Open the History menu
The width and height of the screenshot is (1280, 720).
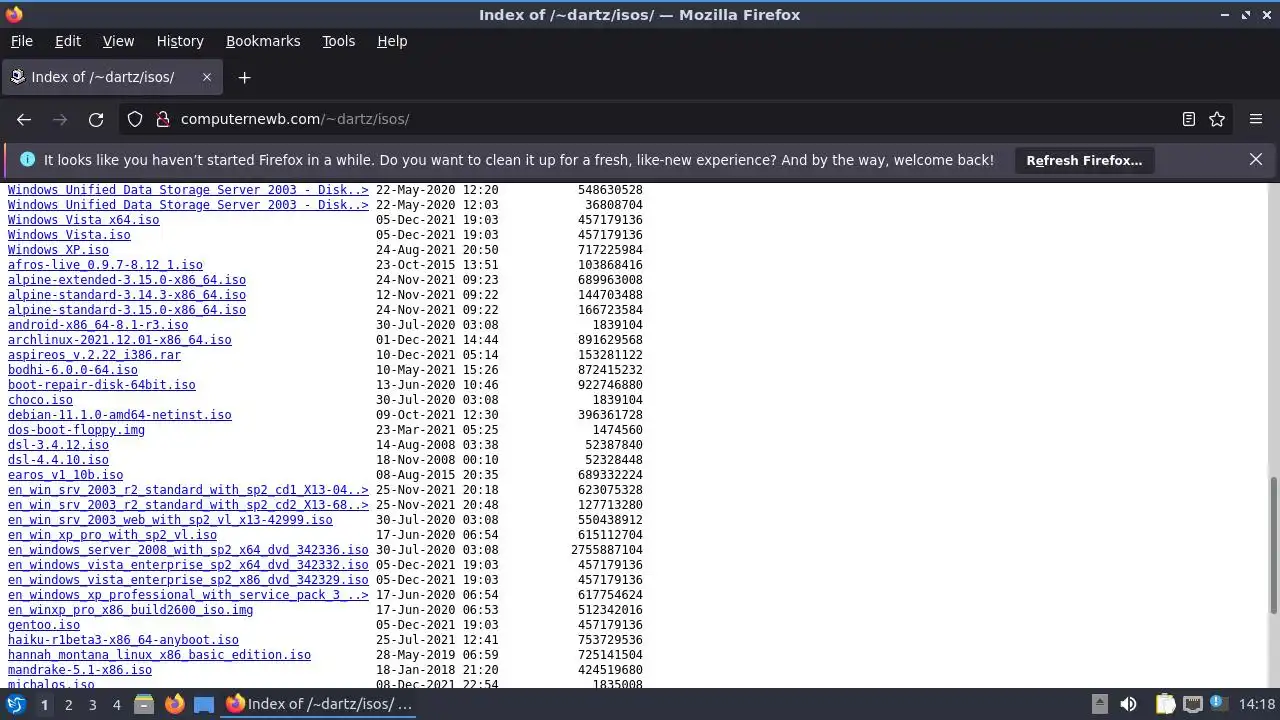(180, 41)
